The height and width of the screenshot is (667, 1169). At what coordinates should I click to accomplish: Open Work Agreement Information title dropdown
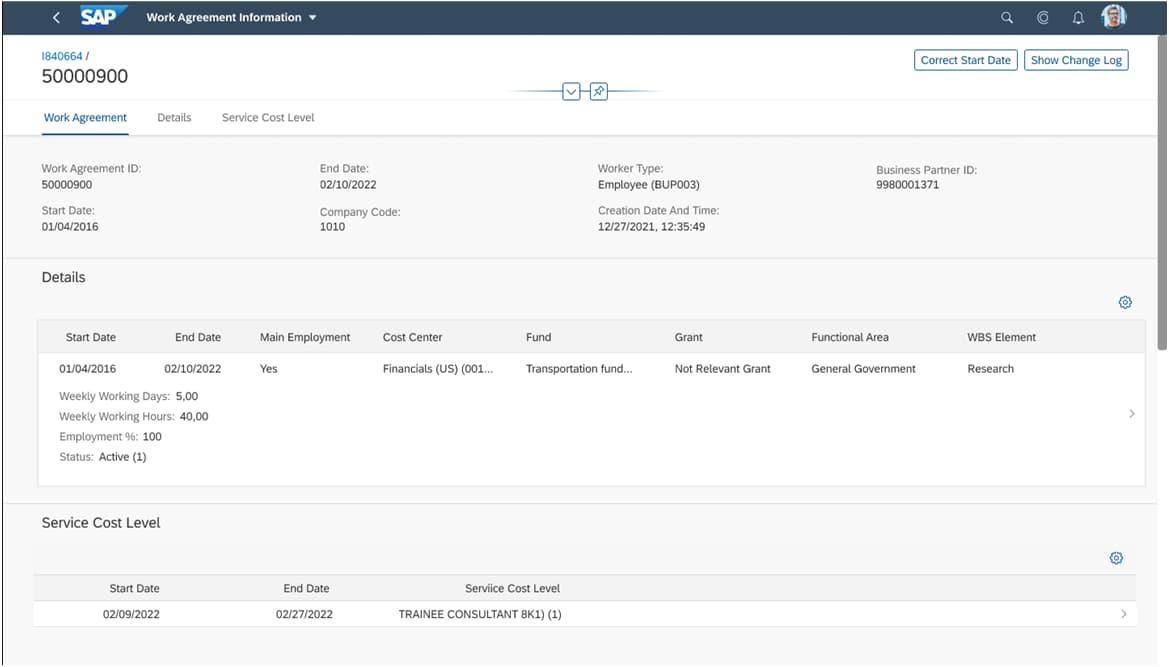point(231,17)
